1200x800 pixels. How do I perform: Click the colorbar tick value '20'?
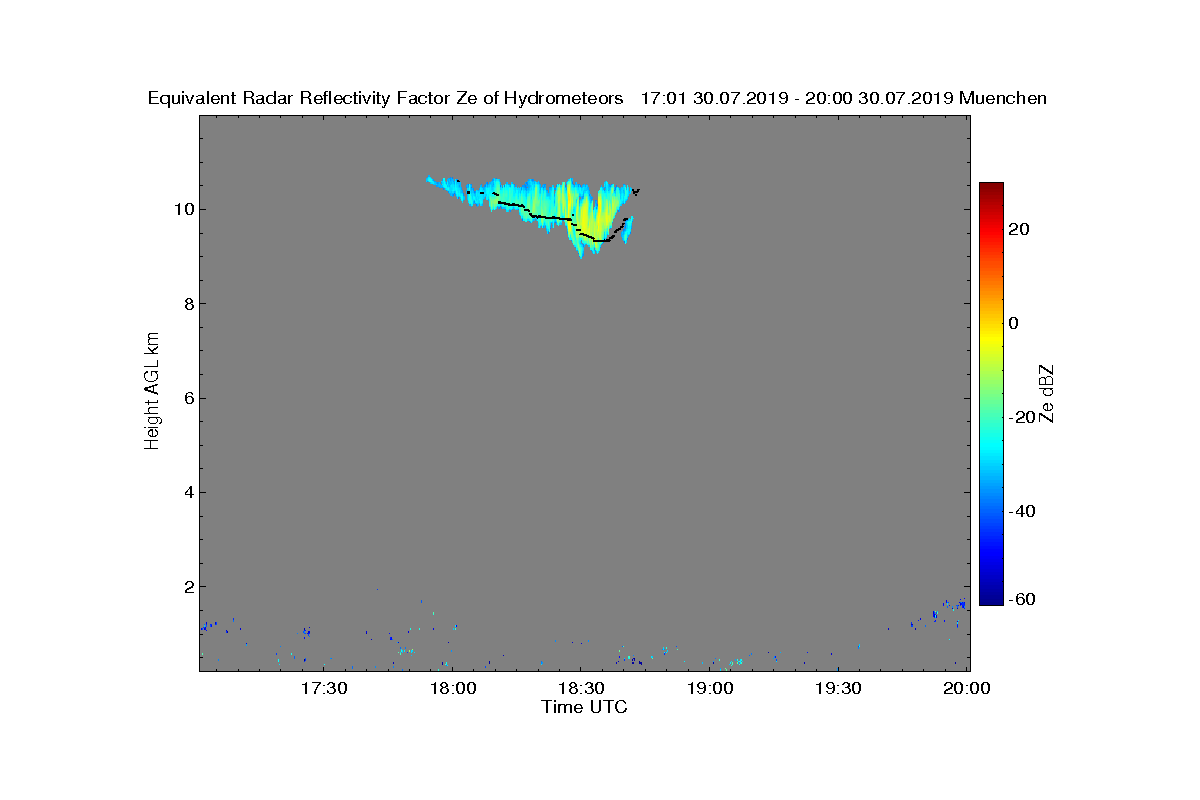point(1020,229)
